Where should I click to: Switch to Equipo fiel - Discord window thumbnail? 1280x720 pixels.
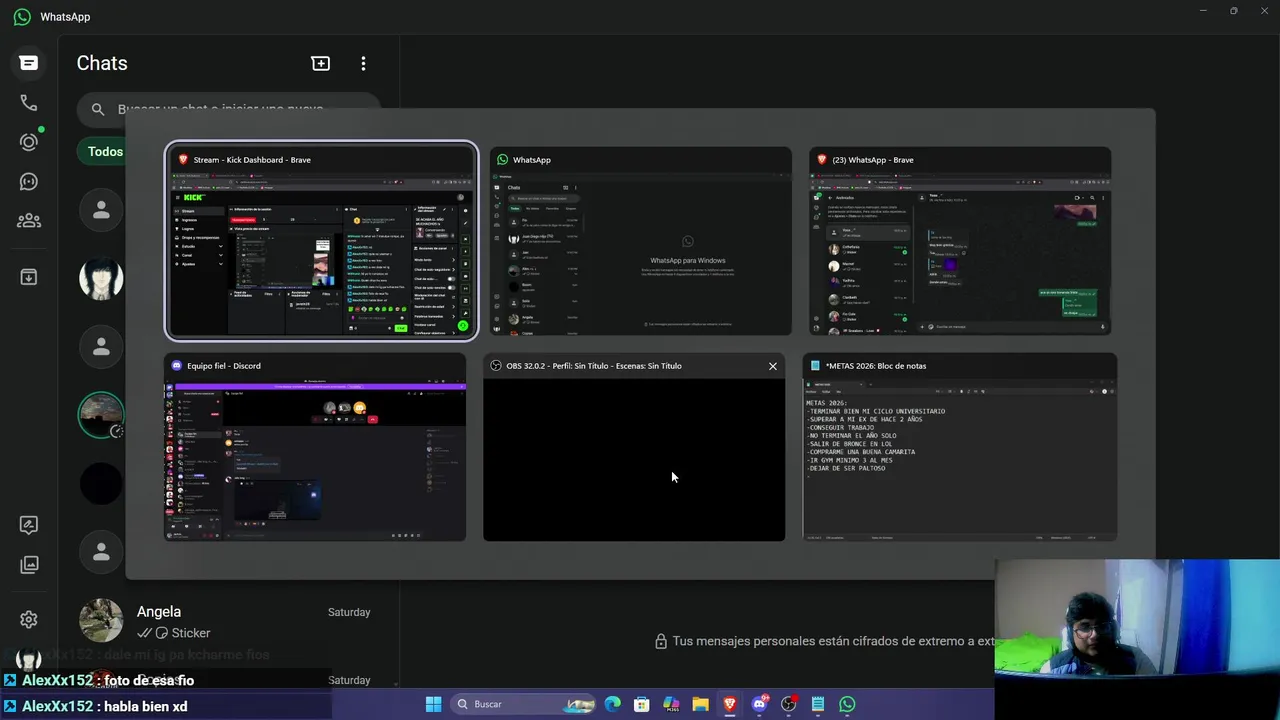click(x=315, y=447)
